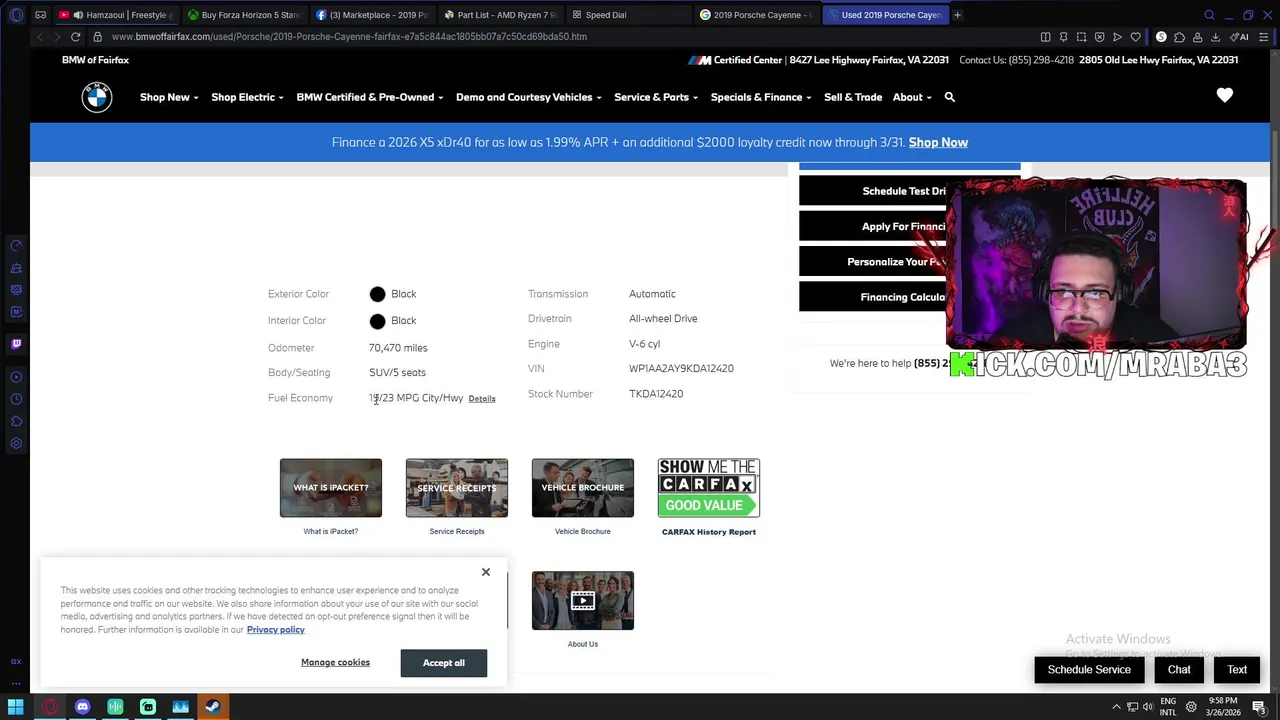Bookmark page with the heart icon in address bar
The image size is (1280, 720).
(1135, 37)
